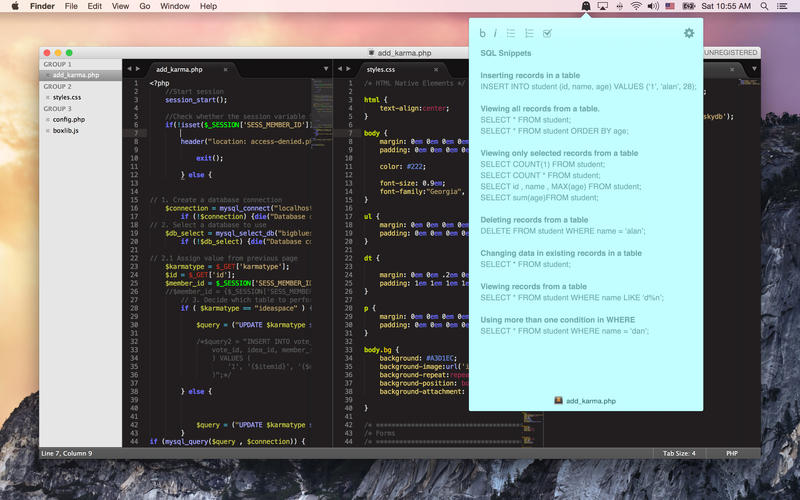Viewport: 800px width, 500px height.
Task: Open the Wi-Fi status menu
Action: 636,6
